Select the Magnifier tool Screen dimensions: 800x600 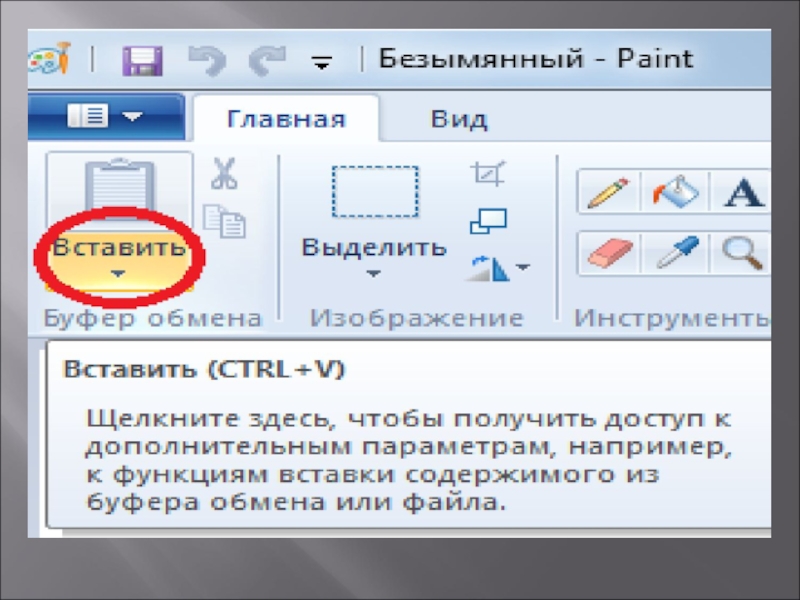pos(741,253)
